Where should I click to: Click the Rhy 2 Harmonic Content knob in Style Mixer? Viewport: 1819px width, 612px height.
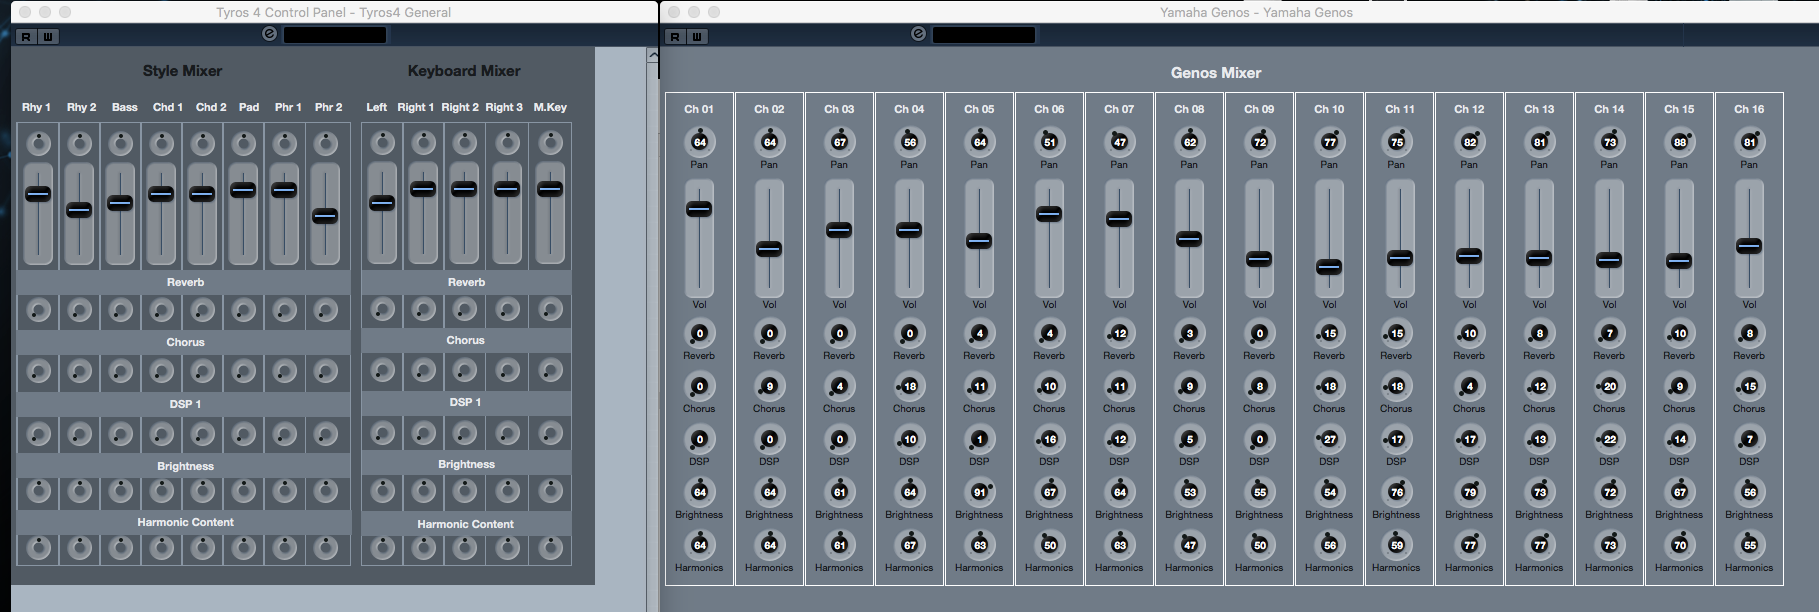pos(79,548)
